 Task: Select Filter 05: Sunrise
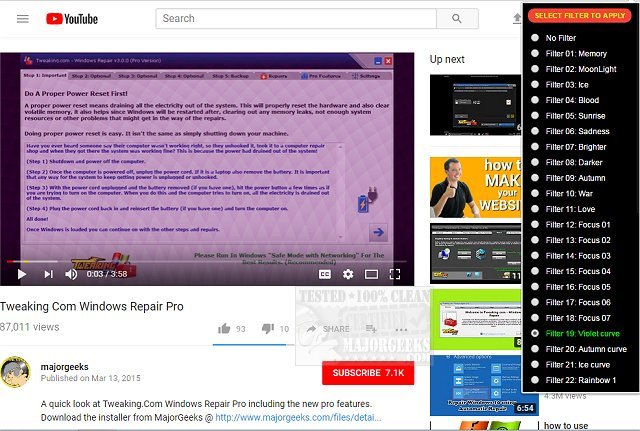coord(568,116)
